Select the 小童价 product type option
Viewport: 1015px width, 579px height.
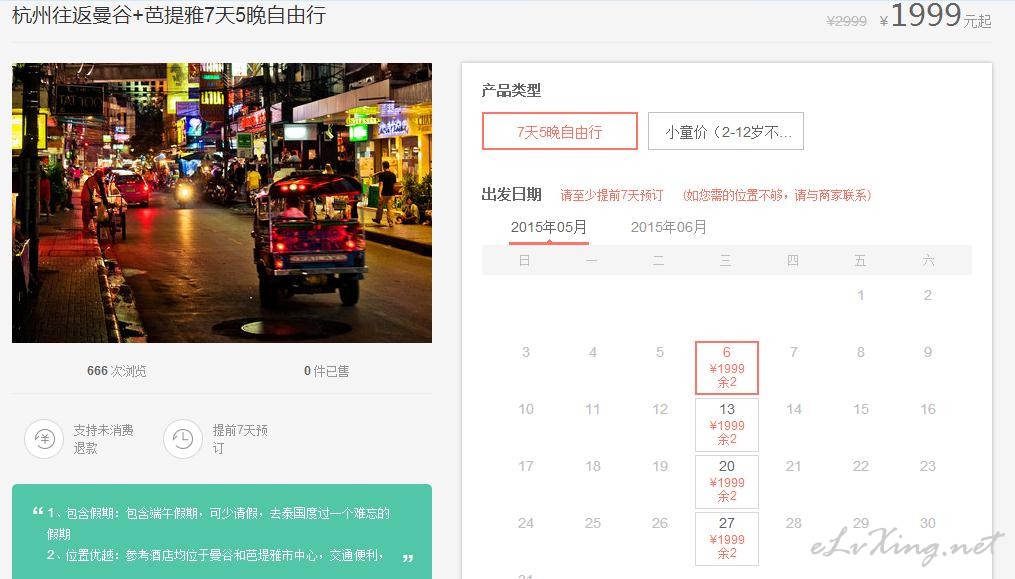tap(726, 131)
